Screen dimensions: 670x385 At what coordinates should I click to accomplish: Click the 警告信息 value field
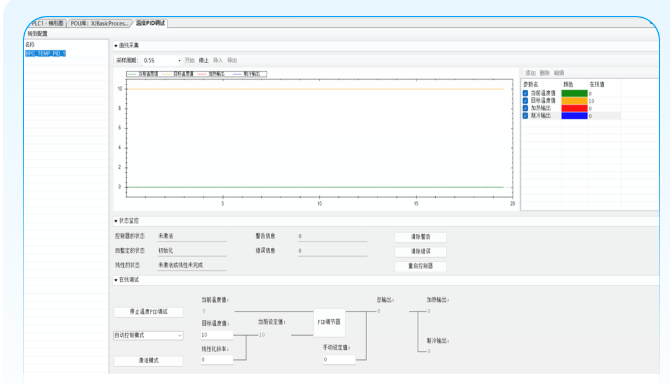332,236
